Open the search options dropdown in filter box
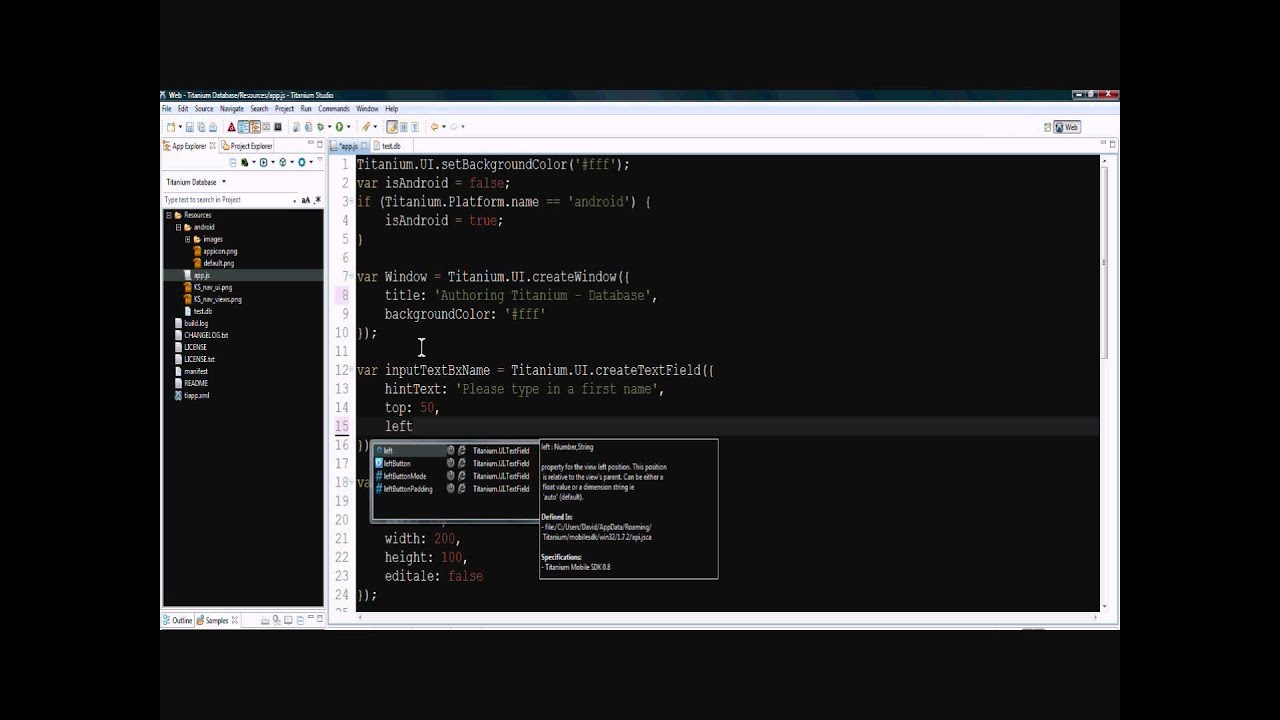Screen dimensions: 1280x720 tap(294, 200)
